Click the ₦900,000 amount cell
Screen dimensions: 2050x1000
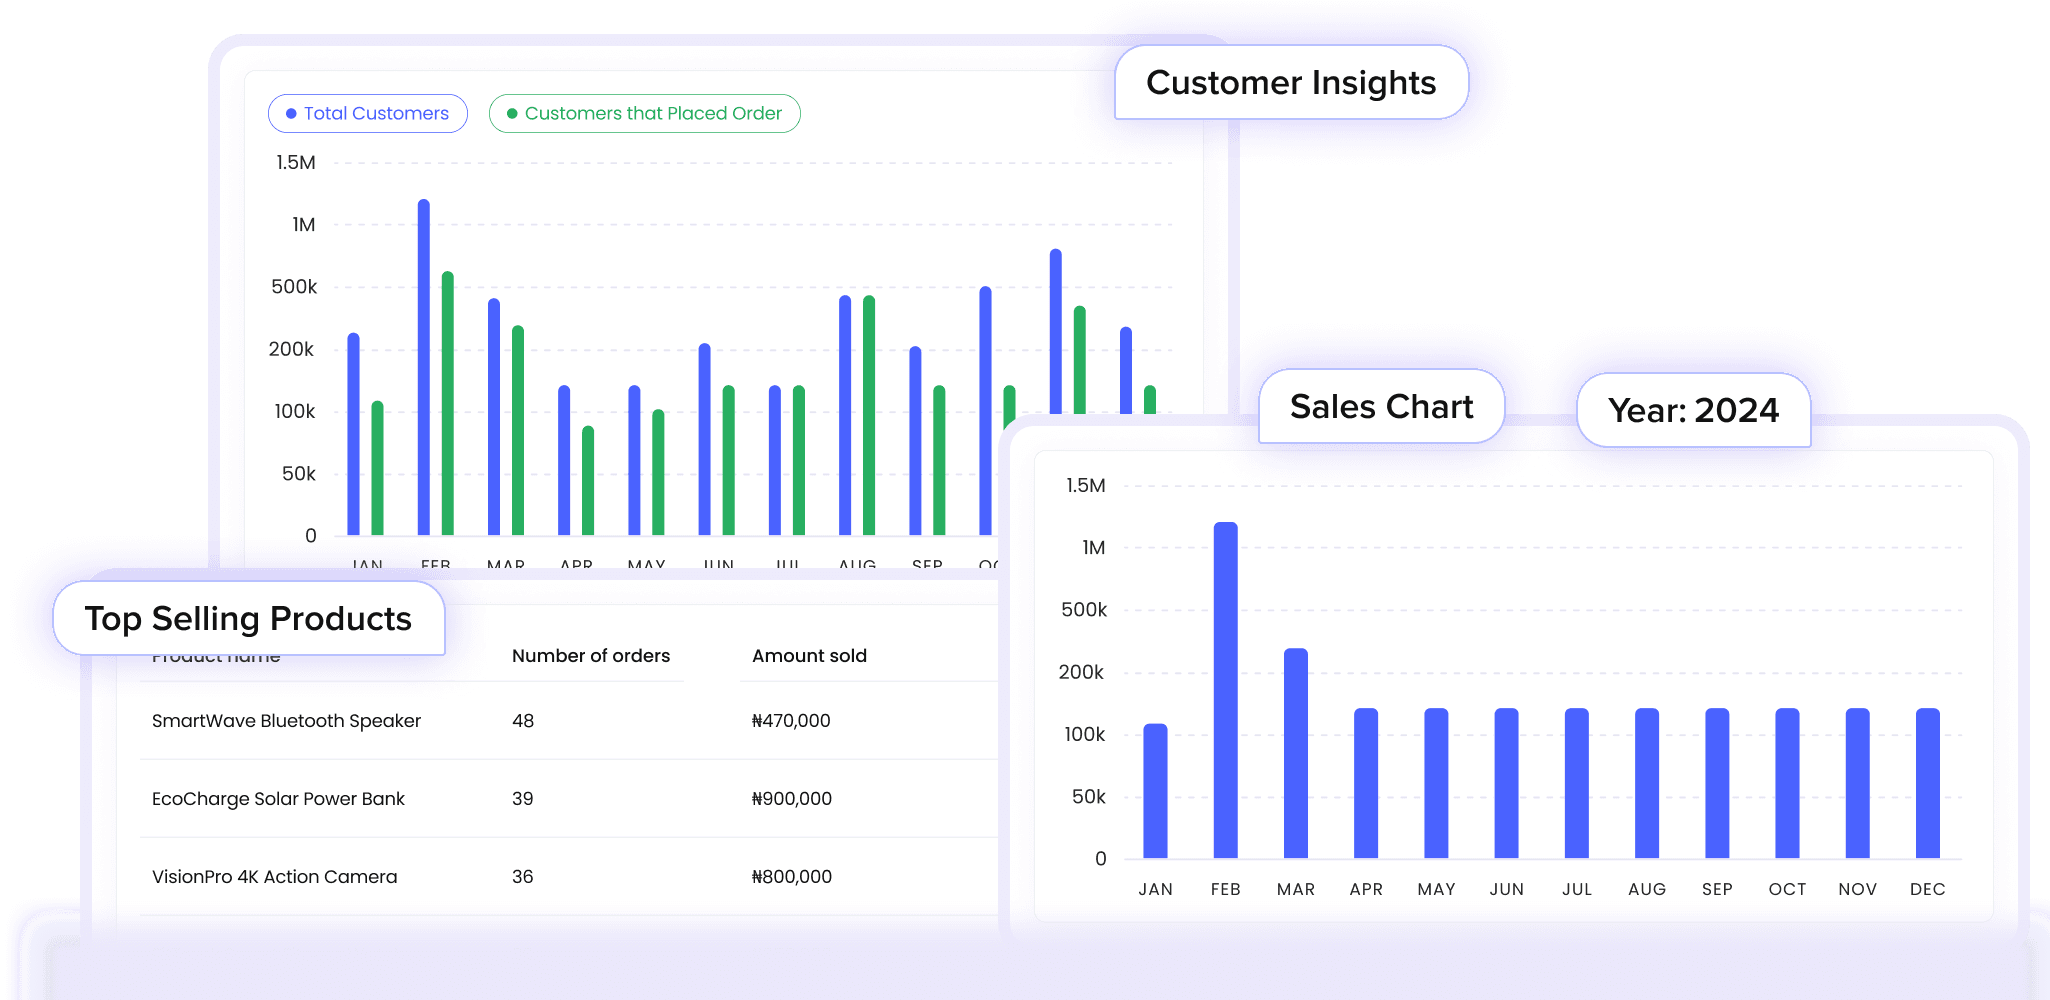(x=791, y=799)
